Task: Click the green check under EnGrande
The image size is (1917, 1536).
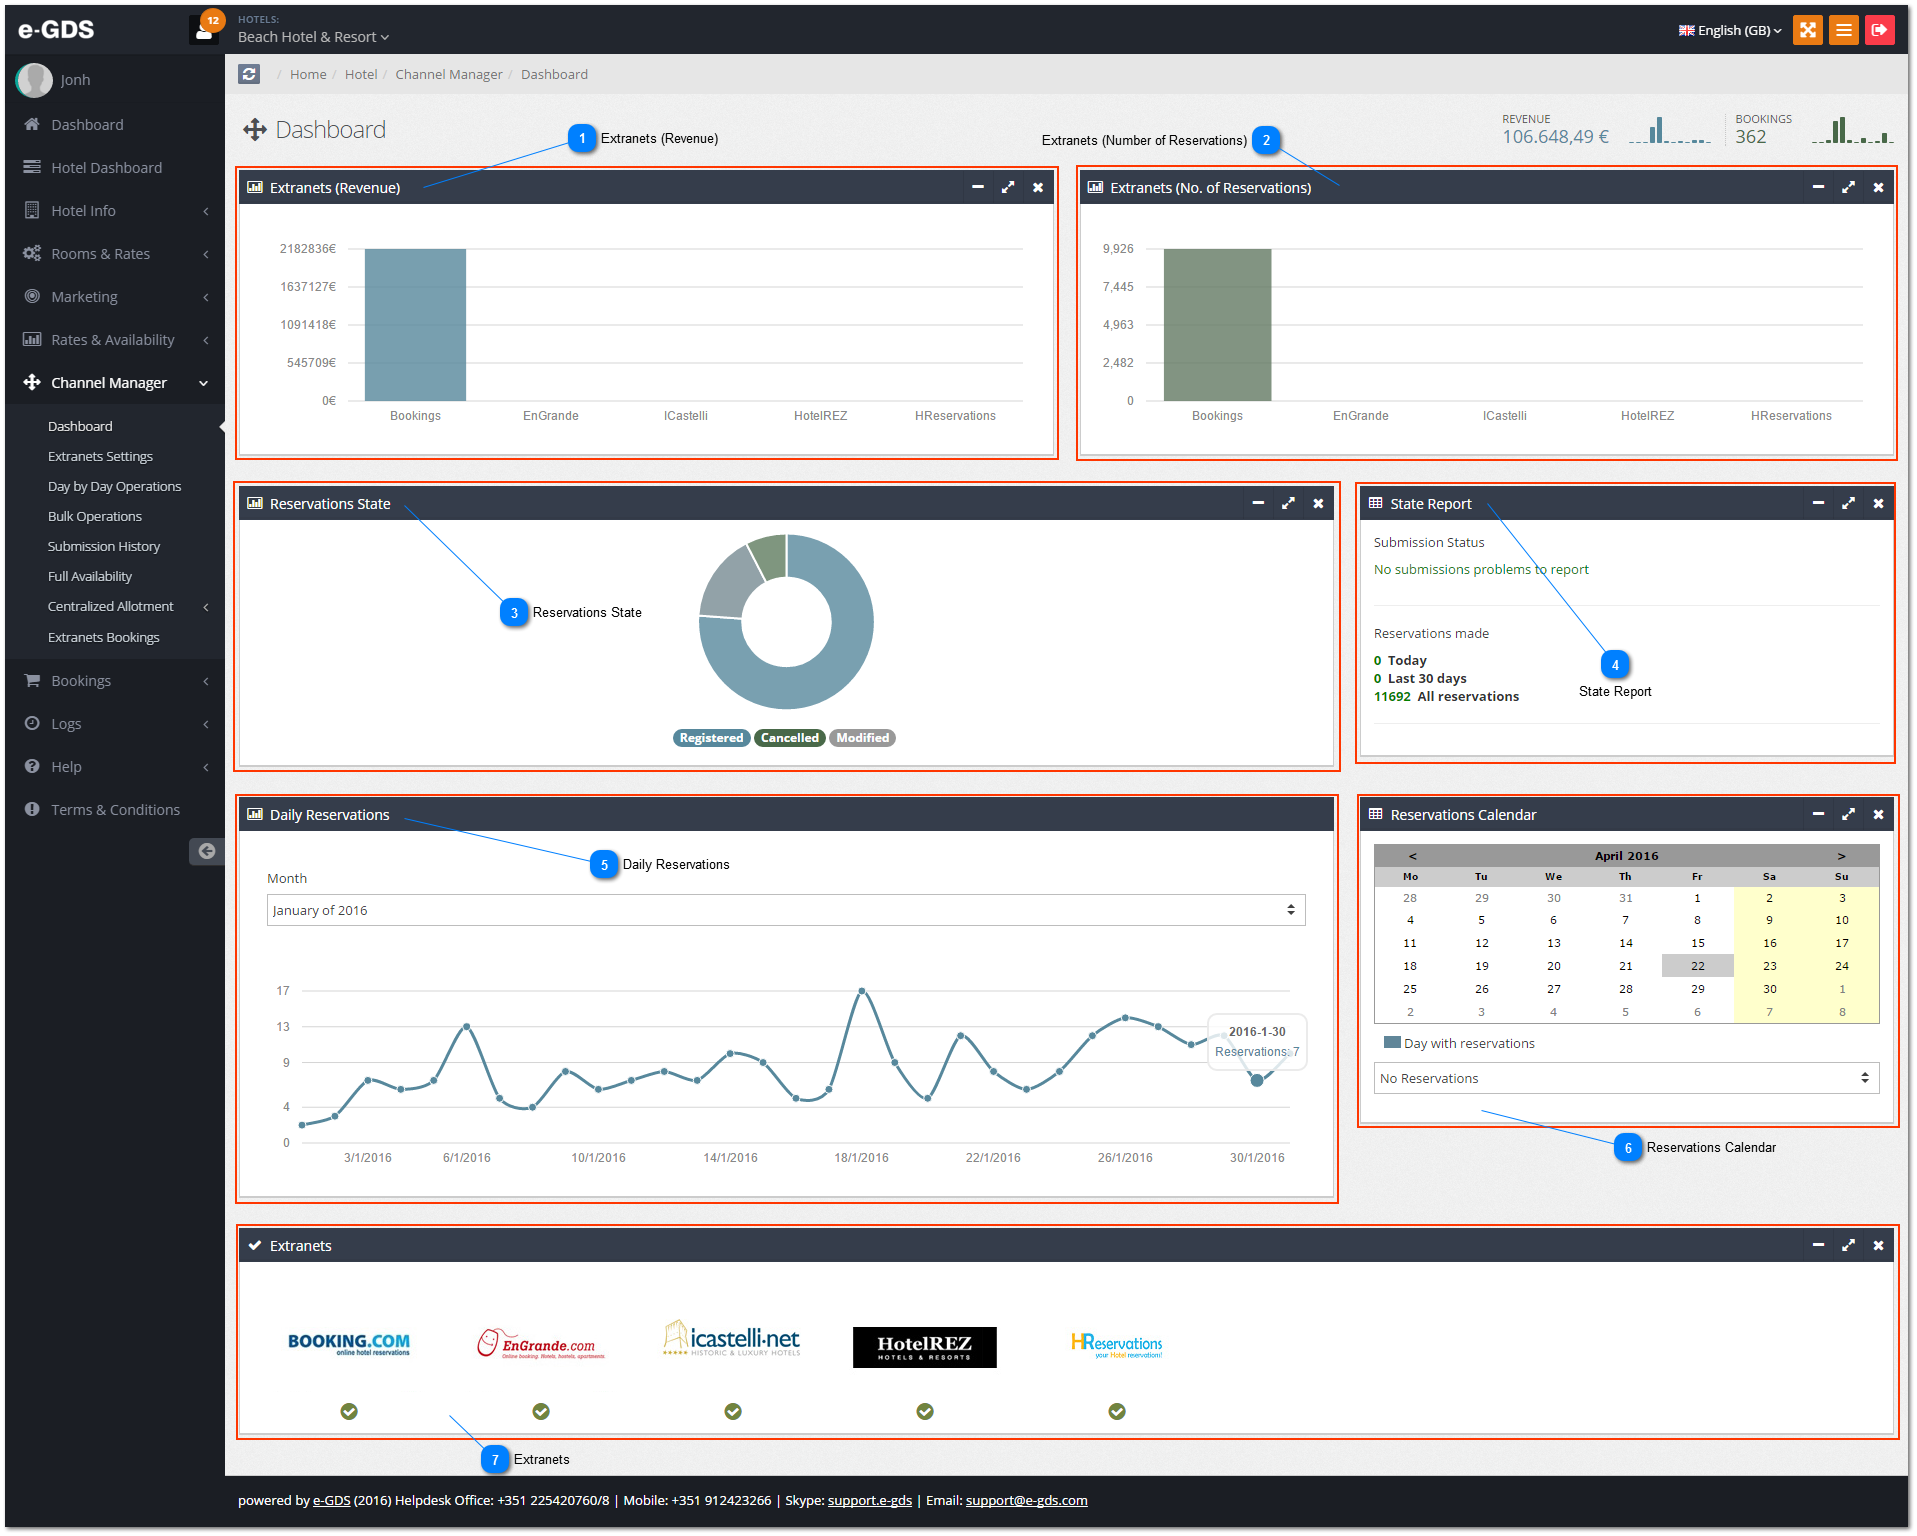Action: pos(541,1411)
